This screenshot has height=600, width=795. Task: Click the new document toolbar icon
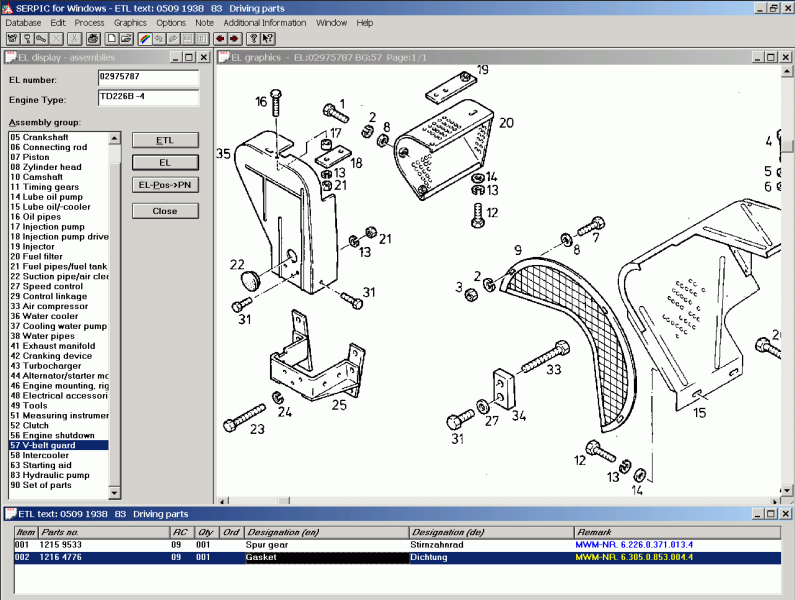click(110, 39)
